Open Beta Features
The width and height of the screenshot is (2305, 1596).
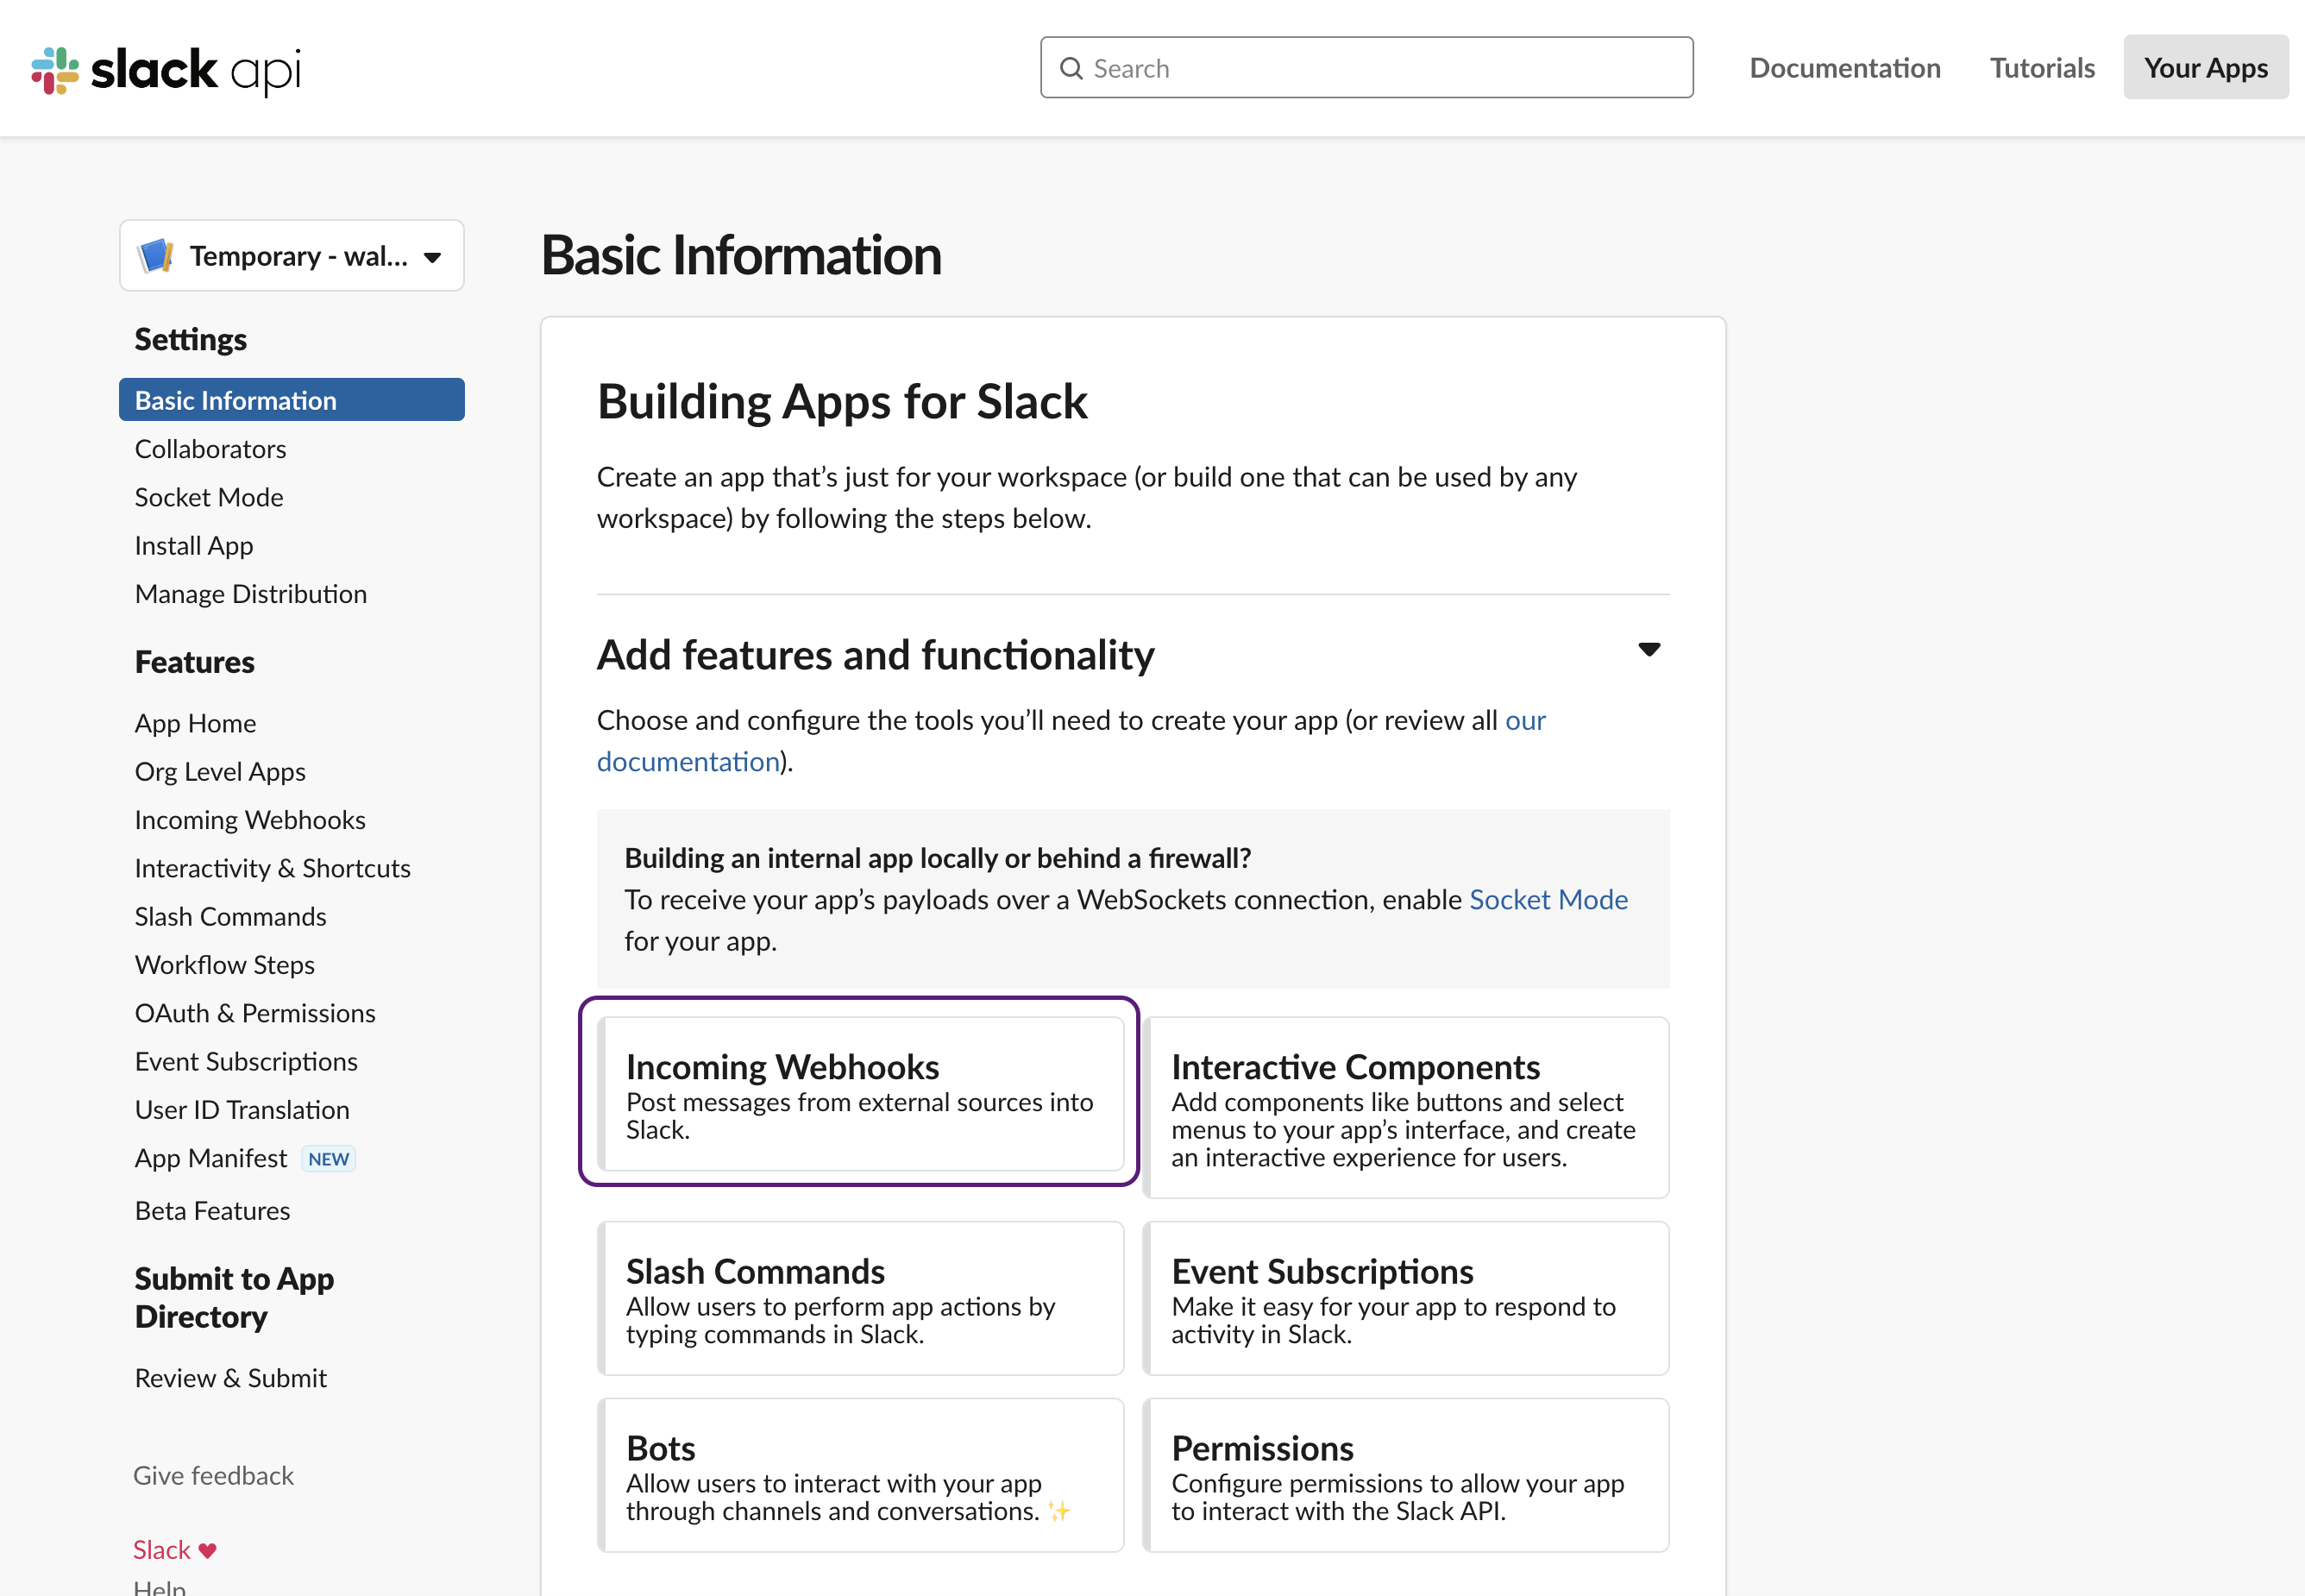tap(213, 1211)
